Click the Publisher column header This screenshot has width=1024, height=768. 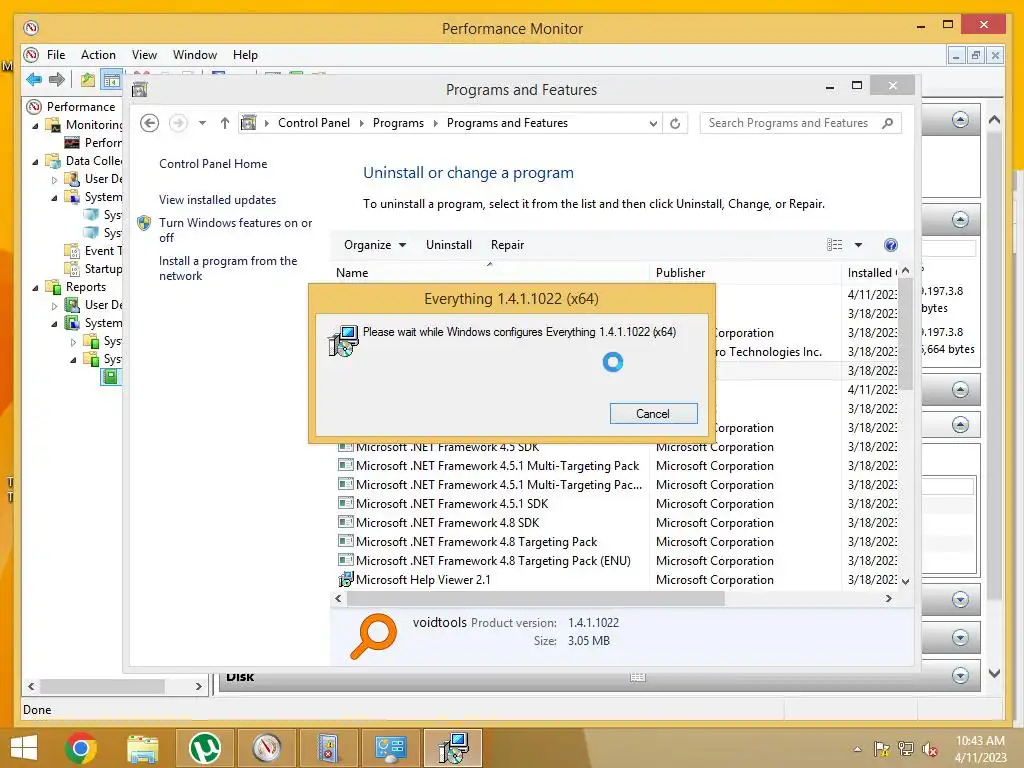click(x=745, y=273)
